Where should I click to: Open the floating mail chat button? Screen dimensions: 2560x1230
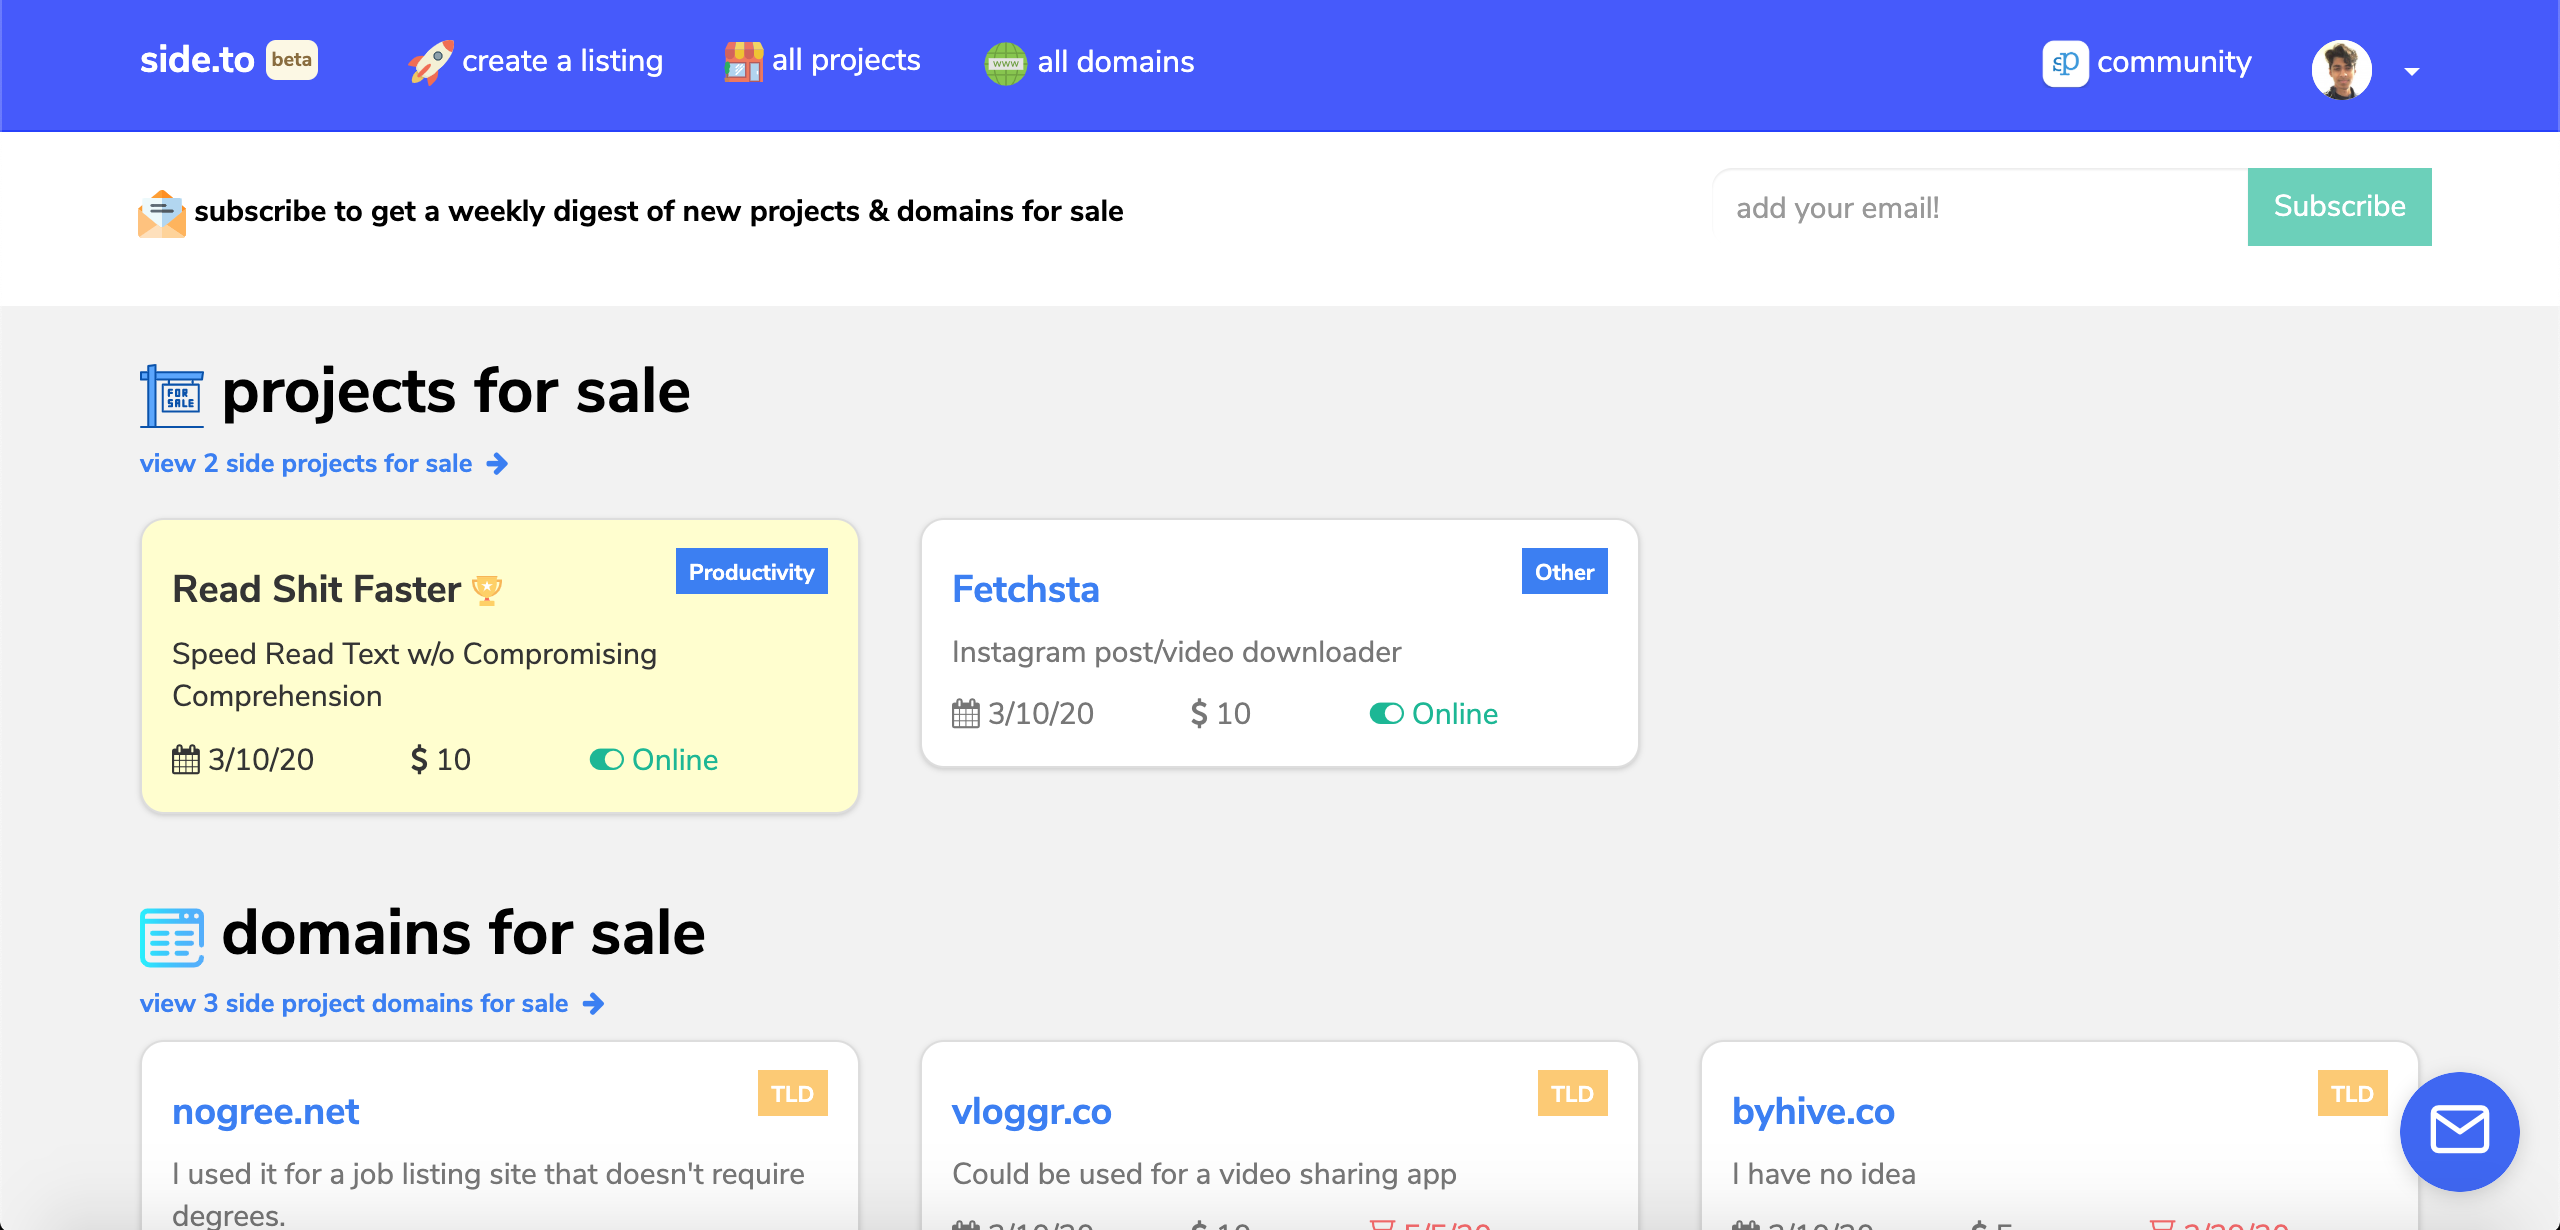click(2459, 1131)
